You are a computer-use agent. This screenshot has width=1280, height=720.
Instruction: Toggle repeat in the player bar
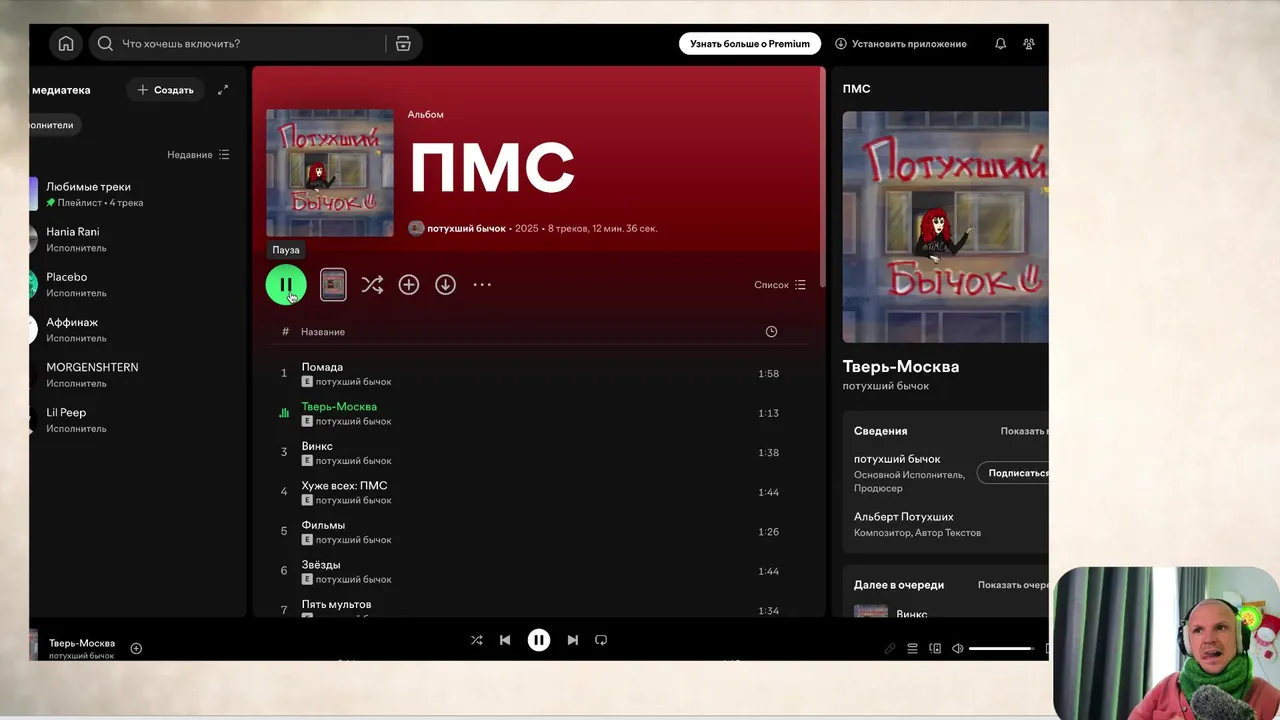601,640
